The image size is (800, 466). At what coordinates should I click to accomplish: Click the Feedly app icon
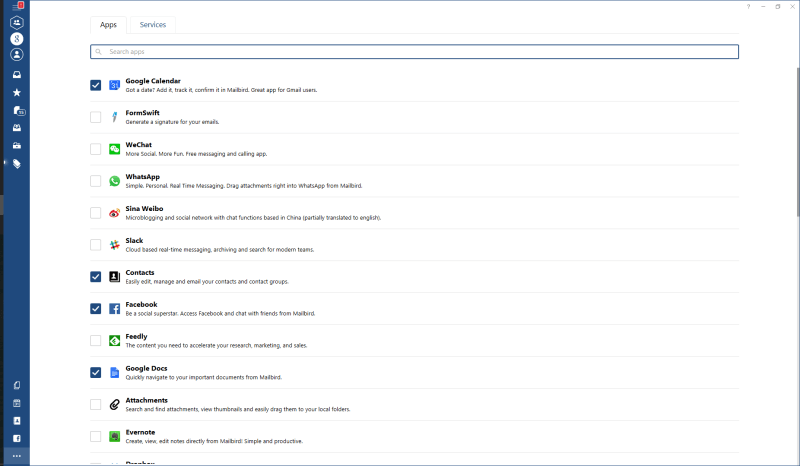[114, 340]
